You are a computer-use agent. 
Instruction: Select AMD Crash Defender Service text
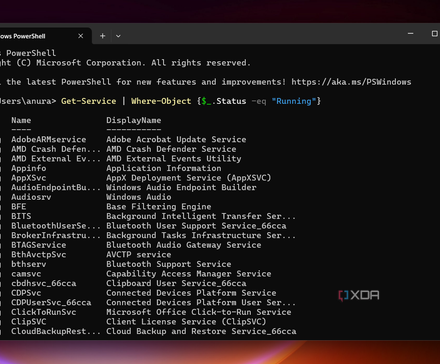(x=171, y=149)
